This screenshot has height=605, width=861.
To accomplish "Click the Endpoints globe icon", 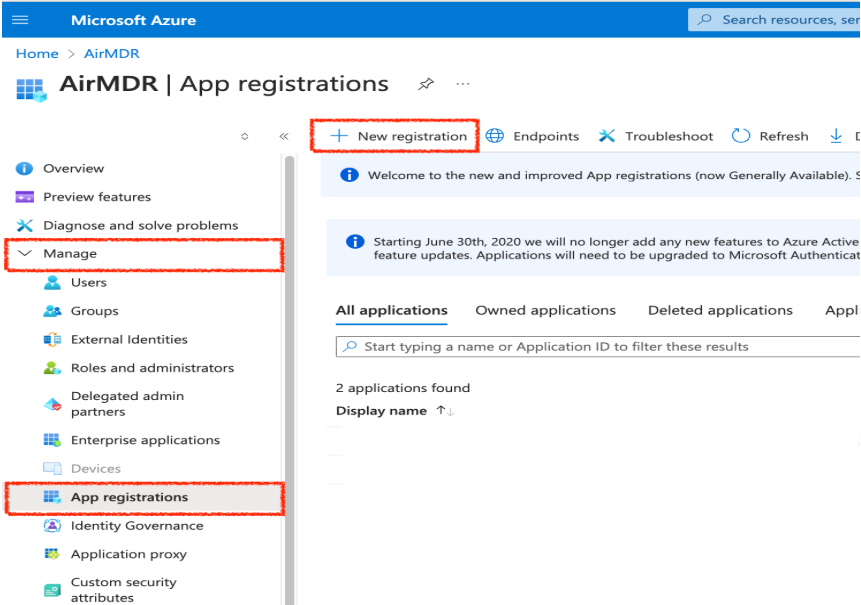I will coord(495,136).
